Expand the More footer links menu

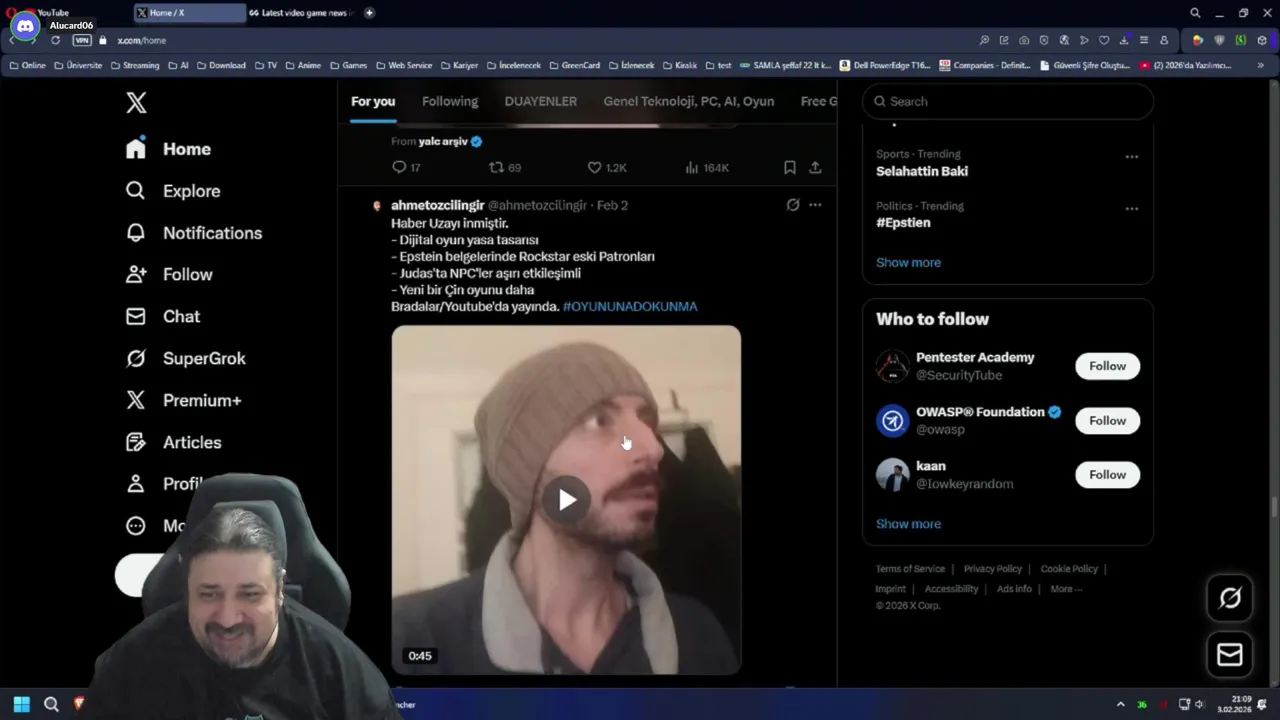1066,589
